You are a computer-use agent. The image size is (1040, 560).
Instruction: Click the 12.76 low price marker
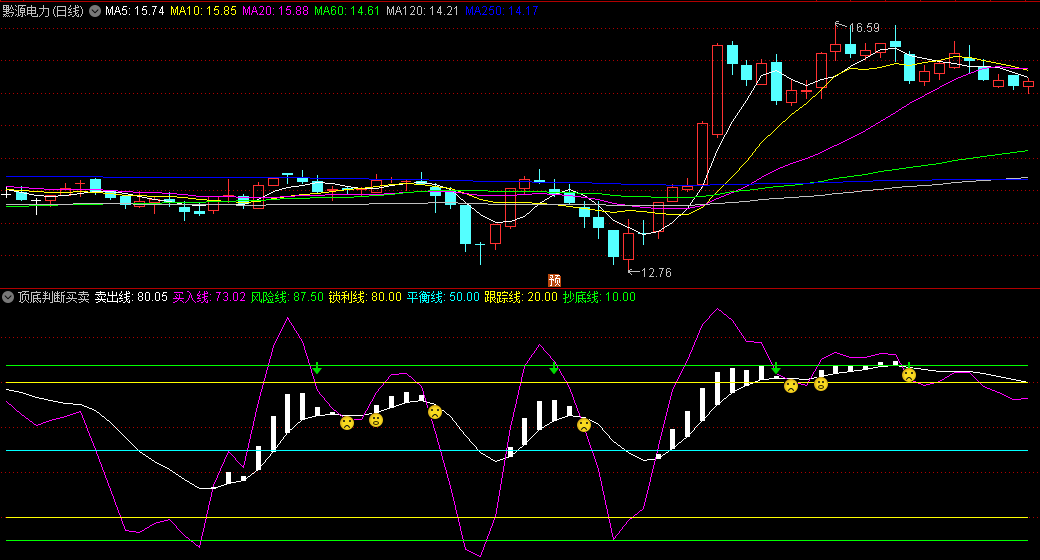pos(655,272)
